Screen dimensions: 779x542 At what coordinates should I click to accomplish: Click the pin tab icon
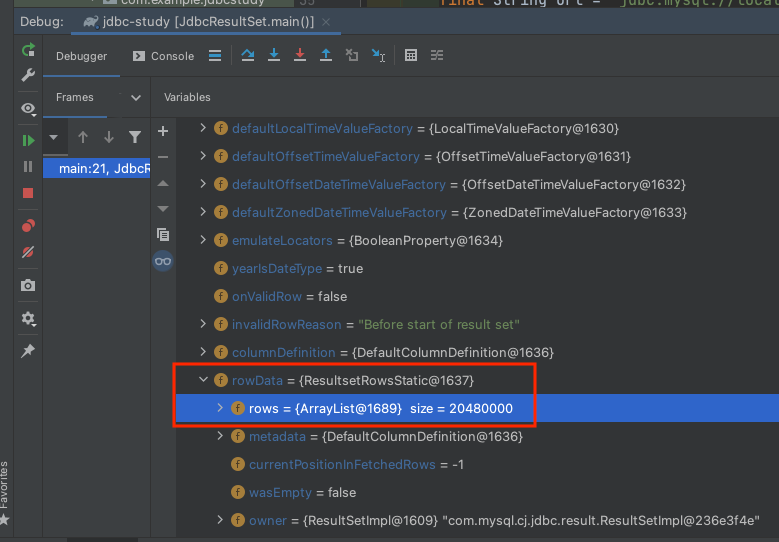tap(28, 351)
